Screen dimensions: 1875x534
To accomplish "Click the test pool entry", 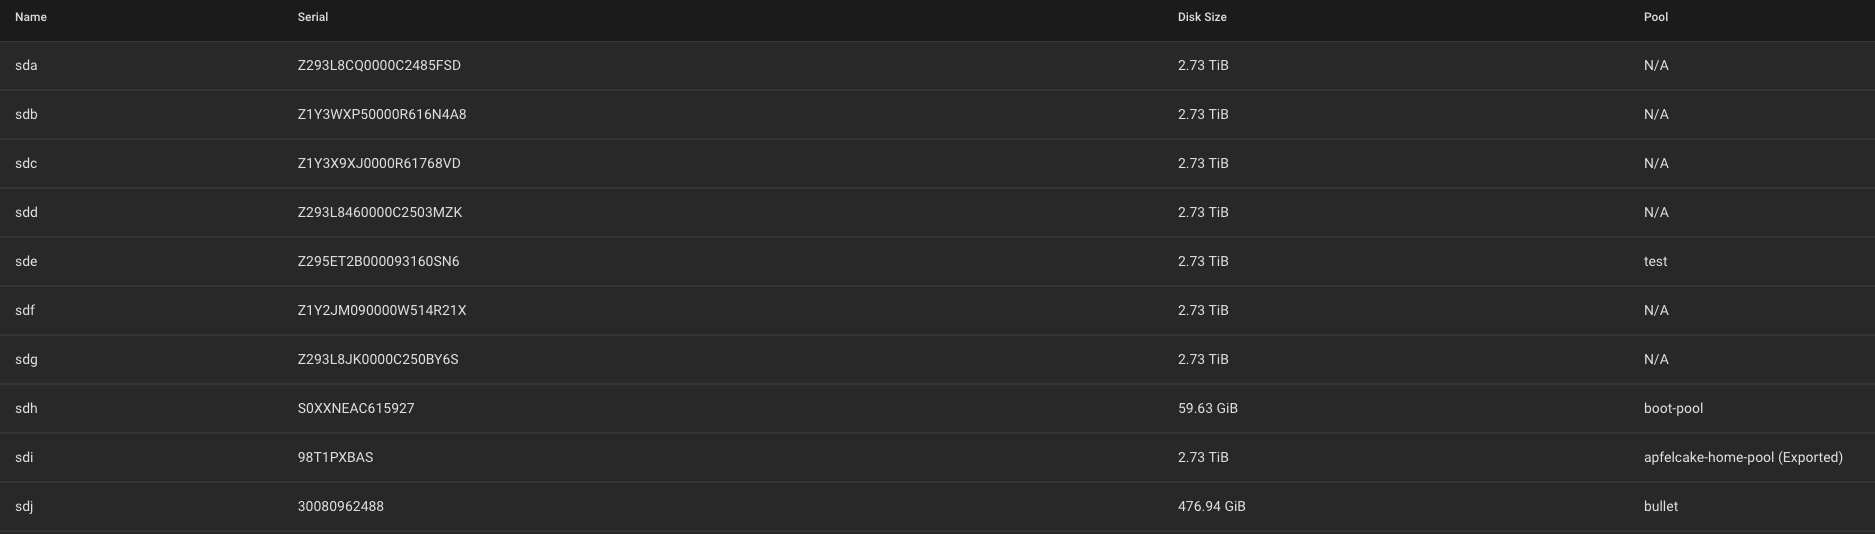I will pos(1655,261).
